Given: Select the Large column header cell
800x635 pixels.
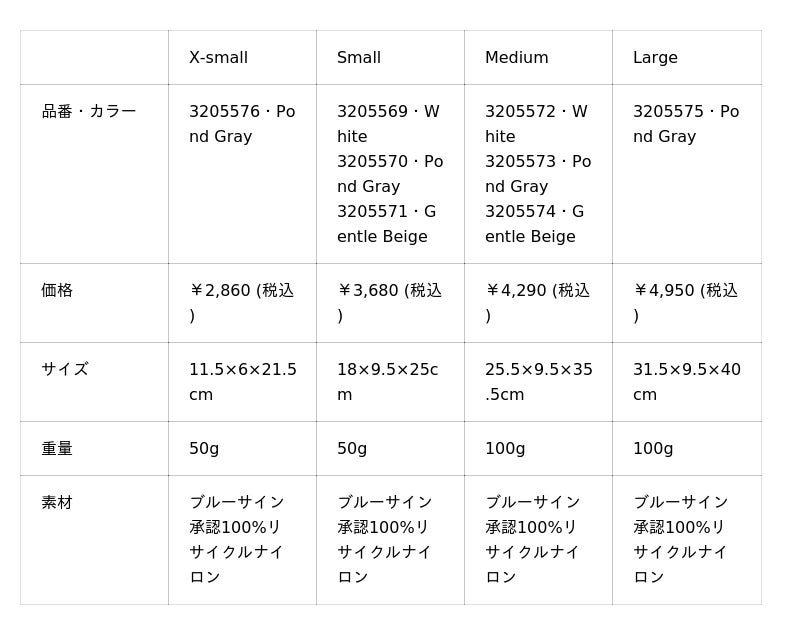Looking at the screenshot, I should (687, 58).
